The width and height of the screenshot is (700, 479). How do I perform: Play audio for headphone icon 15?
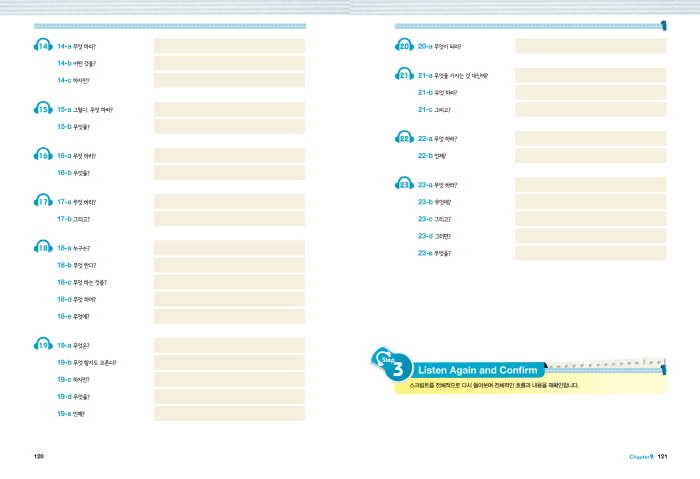[43, 109]
